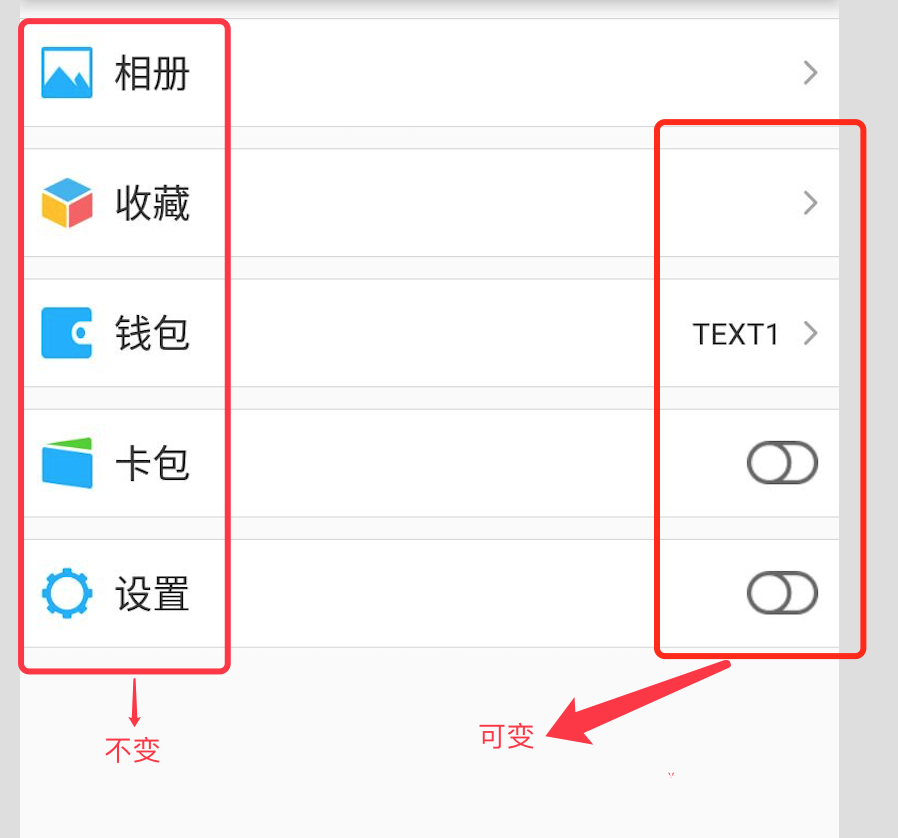The width and height of the screenshot is (898, 838).
Task: Click the large red arrow pointing to 可变
Action: click(638, 702)
